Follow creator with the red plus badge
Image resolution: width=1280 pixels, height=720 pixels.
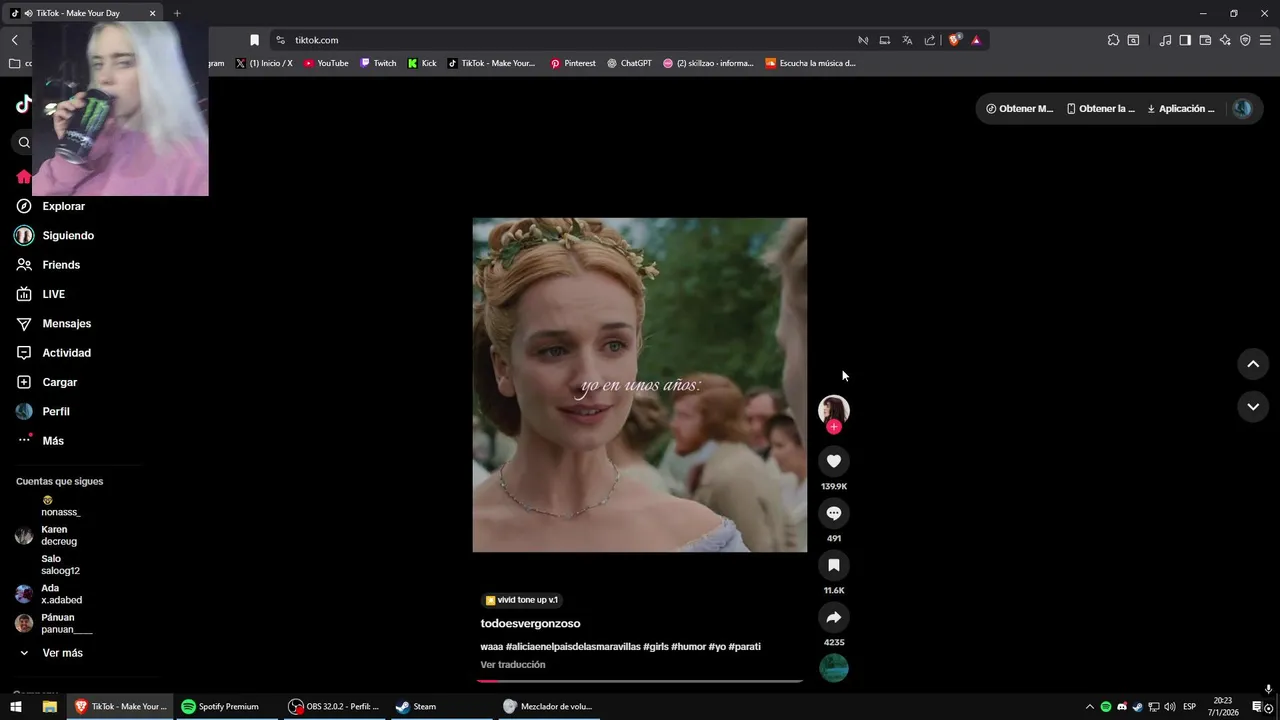click(x=834, y=427)
